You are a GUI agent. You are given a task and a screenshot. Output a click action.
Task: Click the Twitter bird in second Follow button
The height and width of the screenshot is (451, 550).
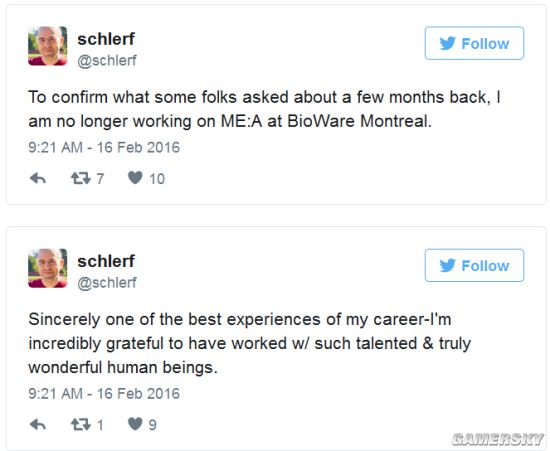tap(448, 265)
